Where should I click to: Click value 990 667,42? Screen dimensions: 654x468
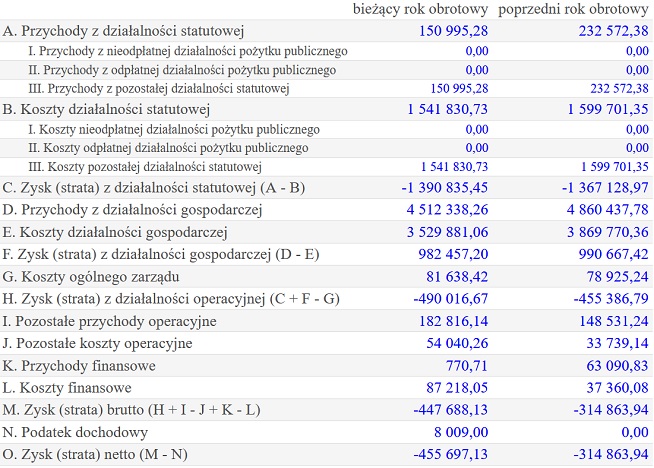614,254
